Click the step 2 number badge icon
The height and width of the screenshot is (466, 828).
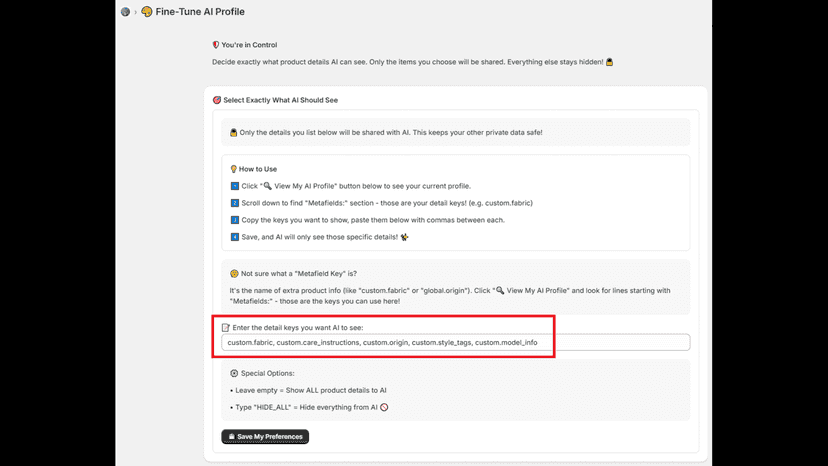coord(235,203)
